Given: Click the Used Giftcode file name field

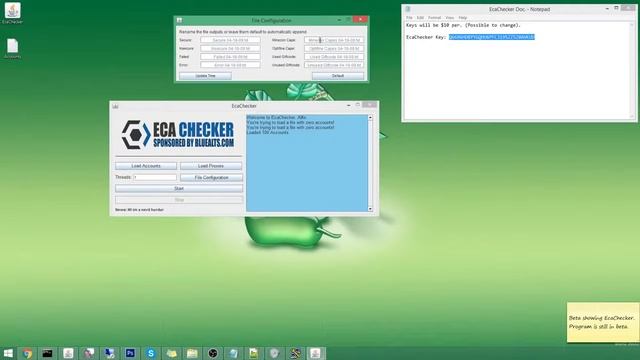Looking at the screenshot, I should coord(334,57).
